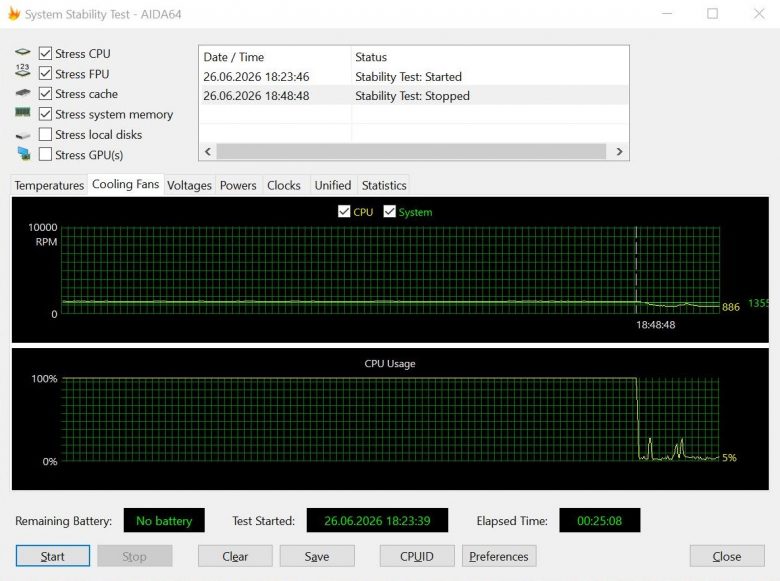The height and width of the screenshot is (581, 780).
Task: Click the Test Started value 26.06.2026 18:23:39
Action: coord(377,520)
